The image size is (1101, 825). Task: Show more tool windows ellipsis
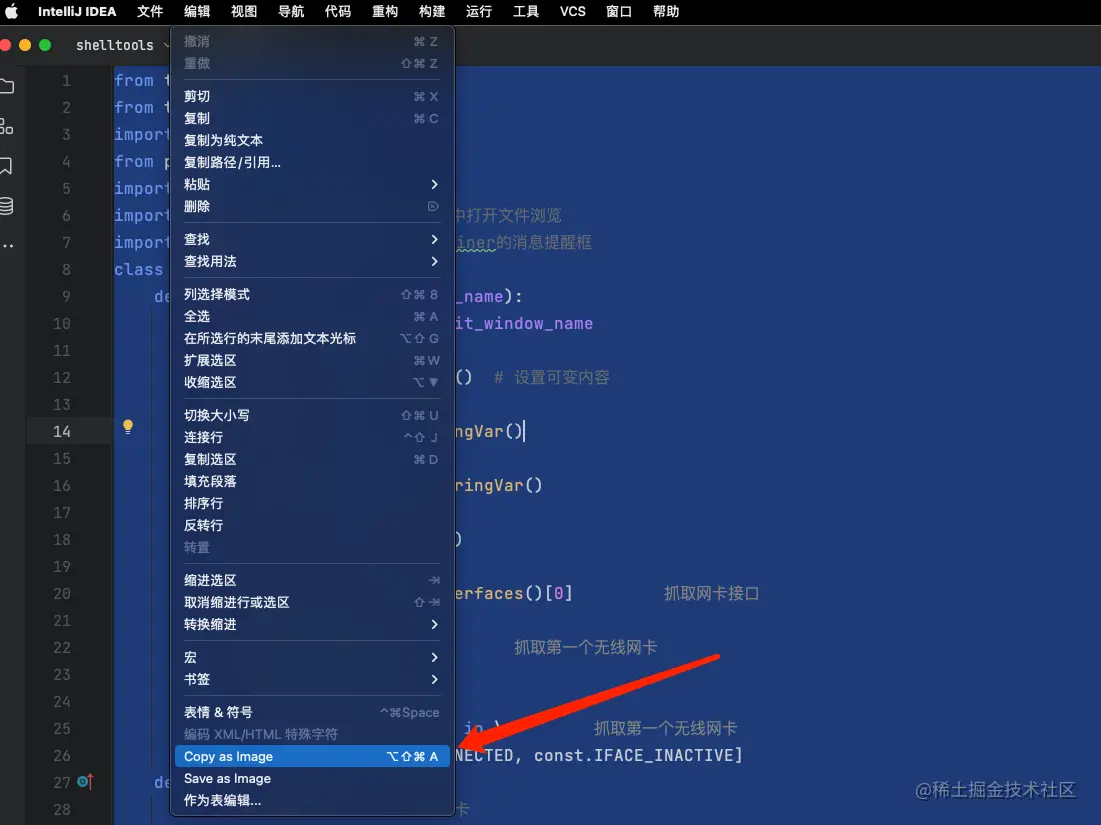8,246
